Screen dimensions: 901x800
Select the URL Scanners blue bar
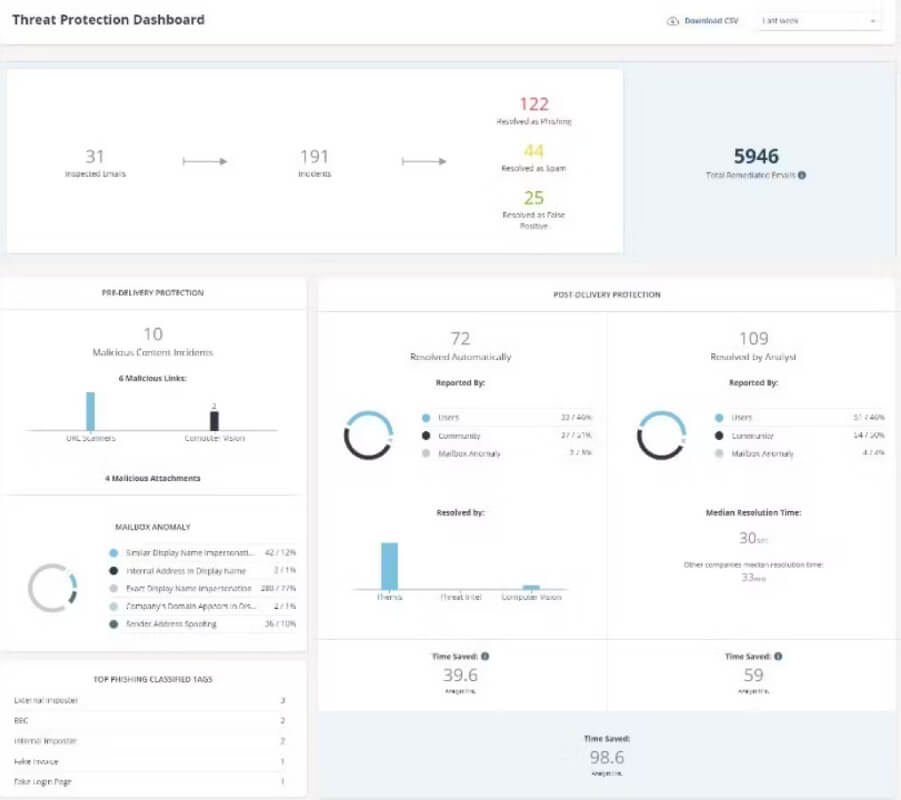coord(90,411)
